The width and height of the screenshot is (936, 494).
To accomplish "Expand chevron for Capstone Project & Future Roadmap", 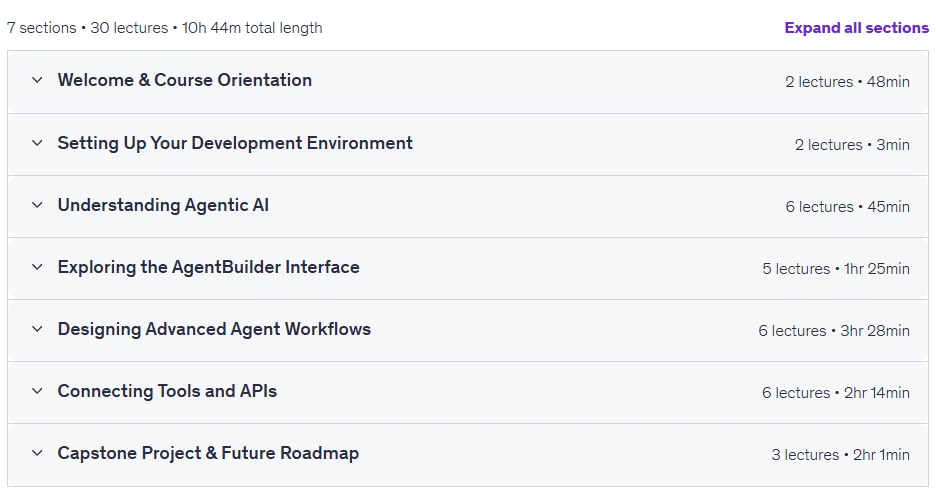I will pos(37,453).
